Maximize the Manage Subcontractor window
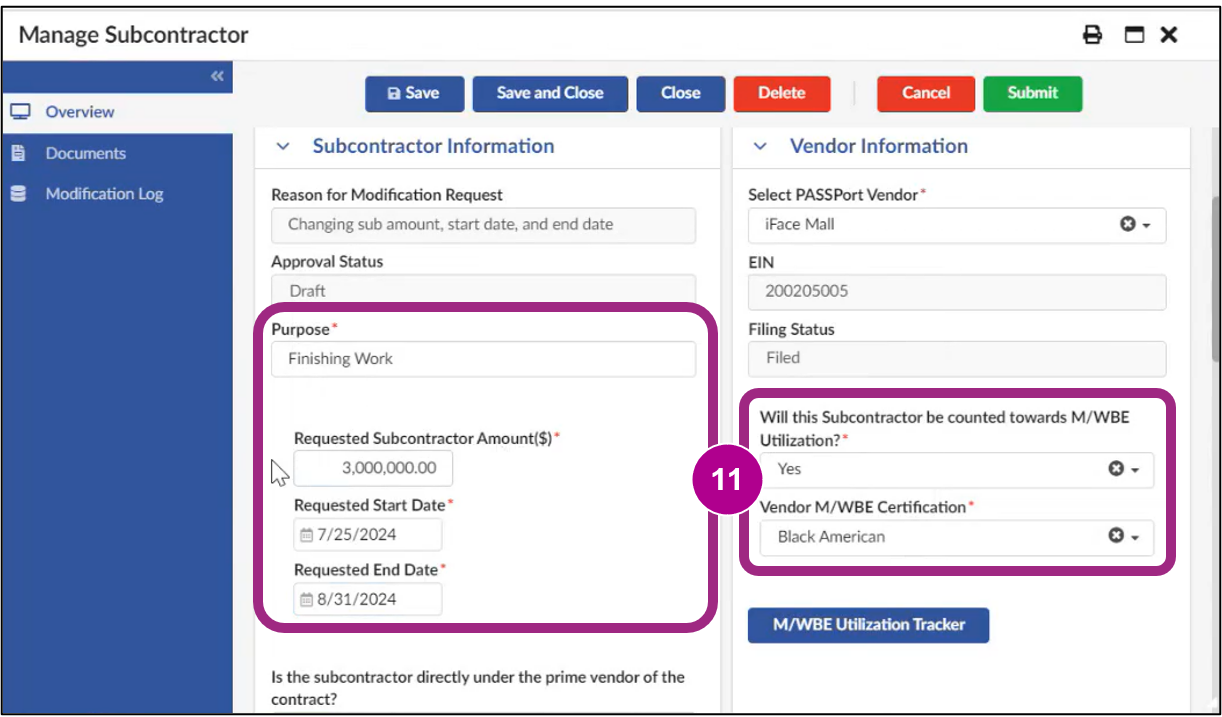Viewport: 1222px width, 717px height. click(1134, 35)
